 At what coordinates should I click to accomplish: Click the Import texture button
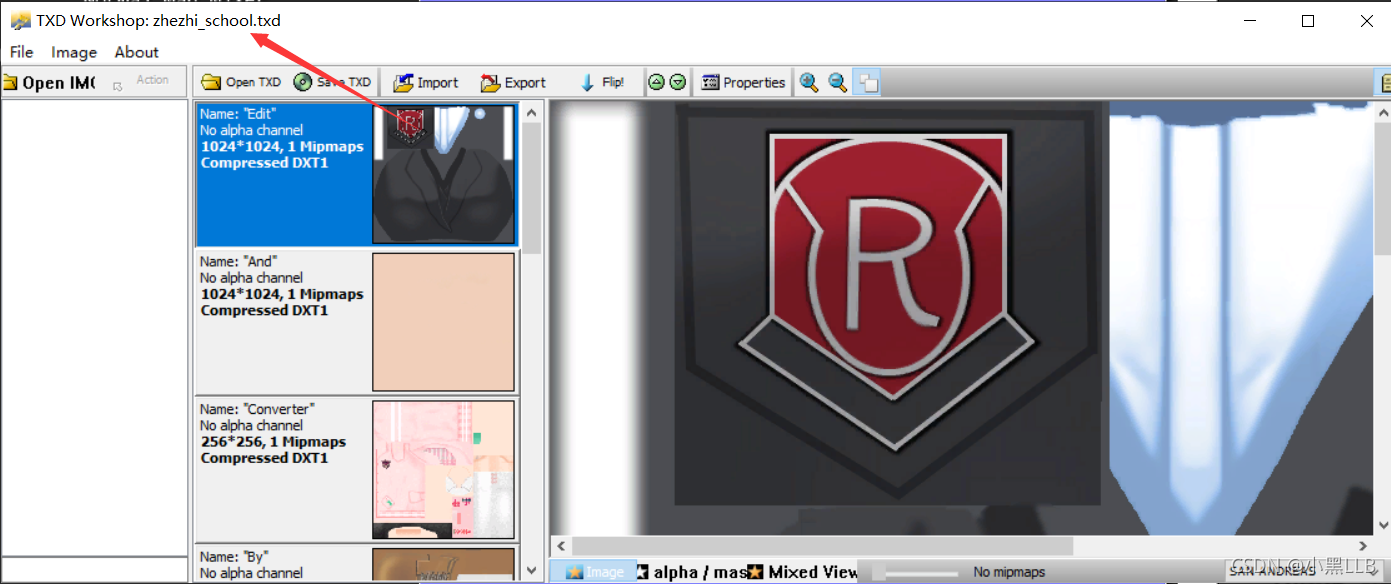point(426,82)
